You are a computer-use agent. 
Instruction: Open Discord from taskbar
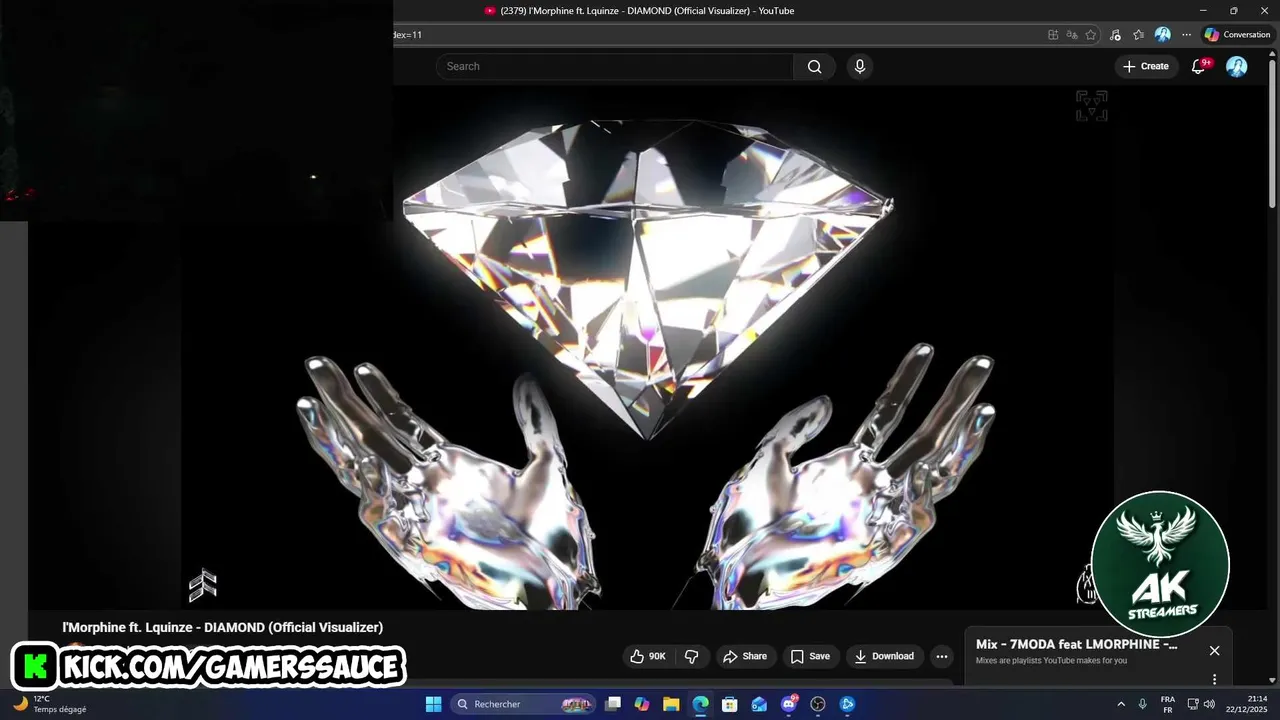[x=789, y=704]
